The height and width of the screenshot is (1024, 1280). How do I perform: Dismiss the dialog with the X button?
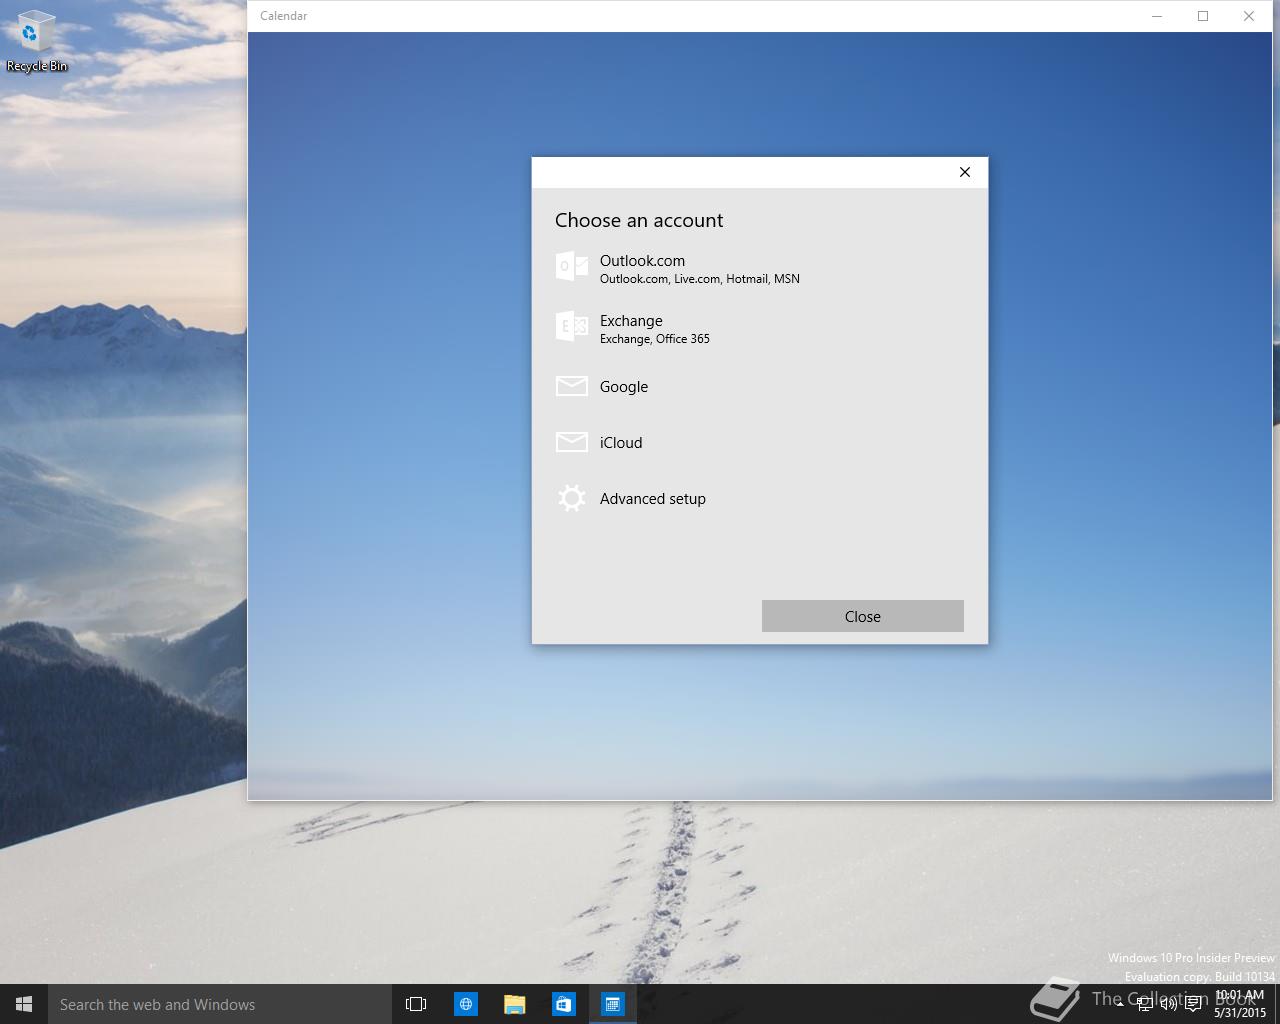pyautogui.click(x=965, y=172)
